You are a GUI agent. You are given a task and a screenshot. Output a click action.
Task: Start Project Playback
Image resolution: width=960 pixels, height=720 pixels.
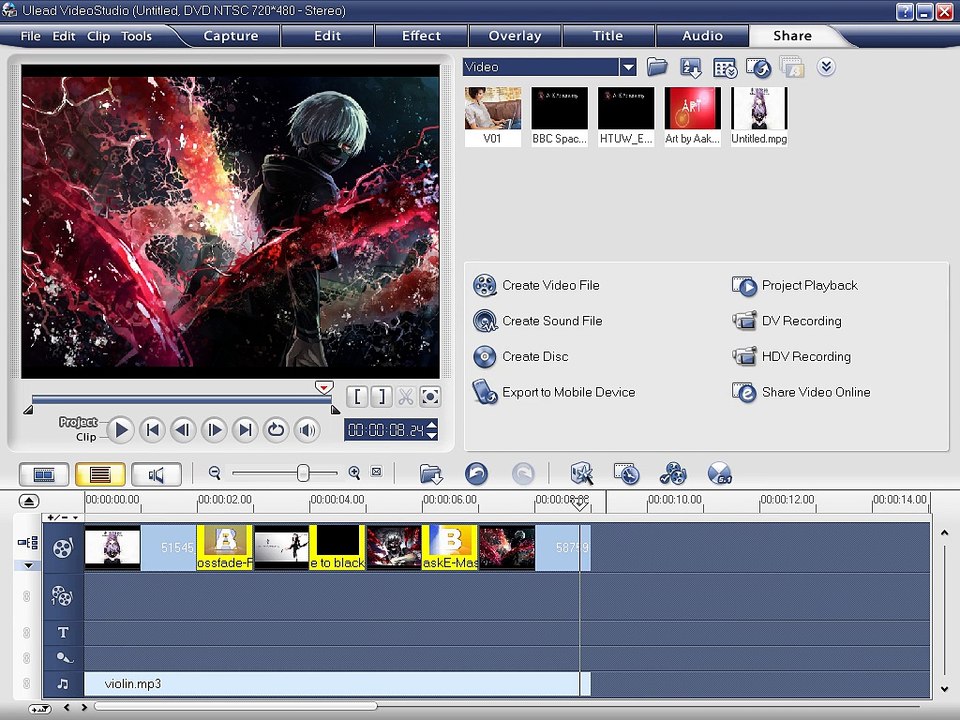coord(795,285)
